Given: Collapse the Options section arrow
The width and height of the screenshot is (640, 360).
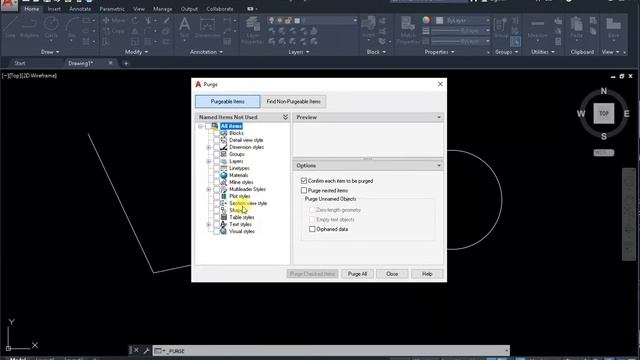Looking at the screenshot, I should tap(439, 166).
